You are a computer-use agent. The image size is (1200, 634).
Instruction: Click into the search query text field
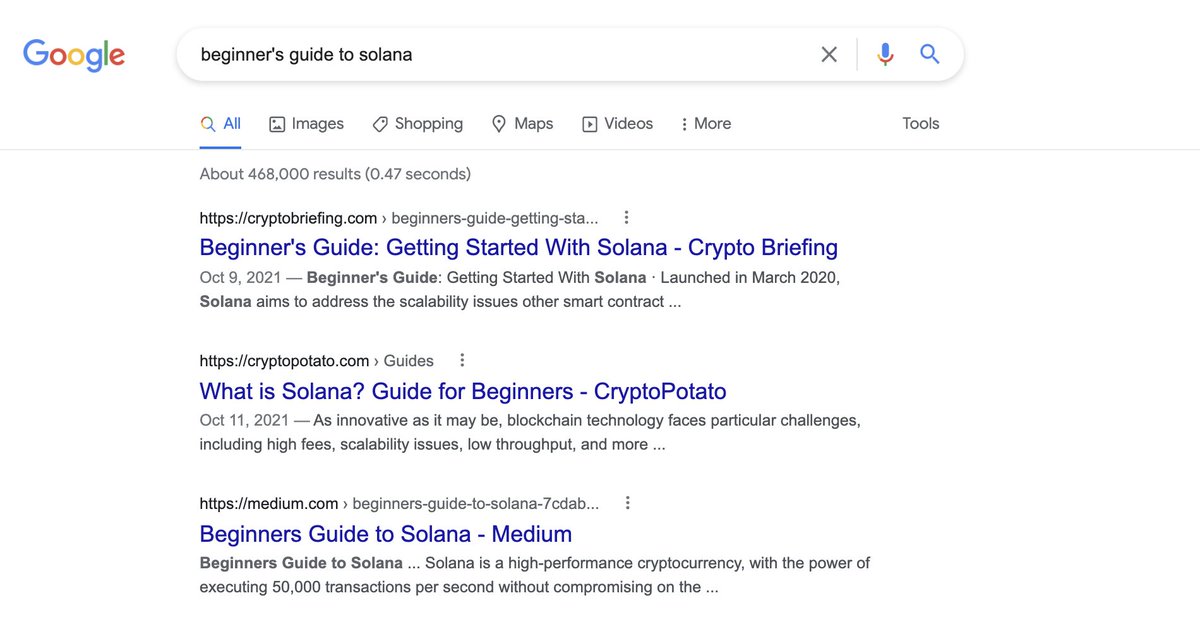pyautogui.click(x=500, y=55)
